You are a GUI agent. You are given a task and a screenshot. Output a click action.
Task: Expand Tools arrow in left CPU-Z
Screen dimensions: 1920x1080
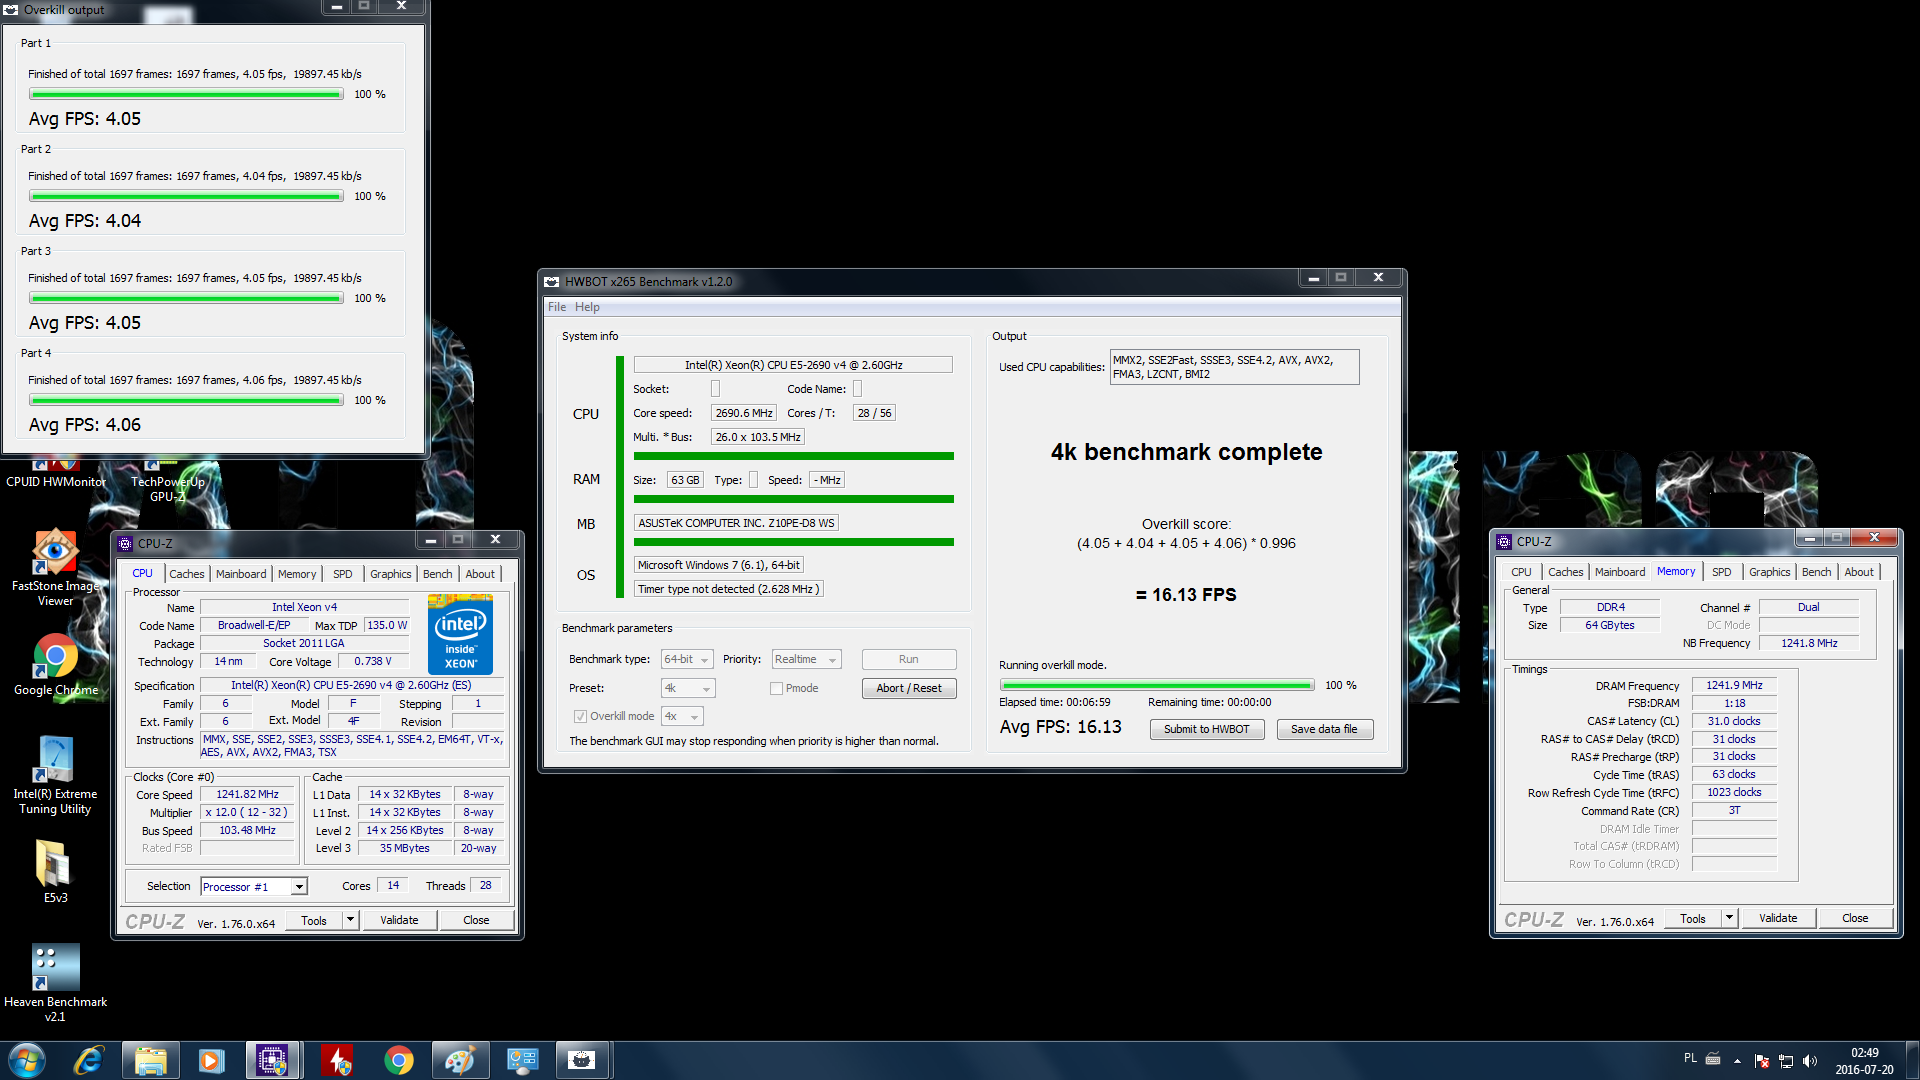(x=350, y=920)
